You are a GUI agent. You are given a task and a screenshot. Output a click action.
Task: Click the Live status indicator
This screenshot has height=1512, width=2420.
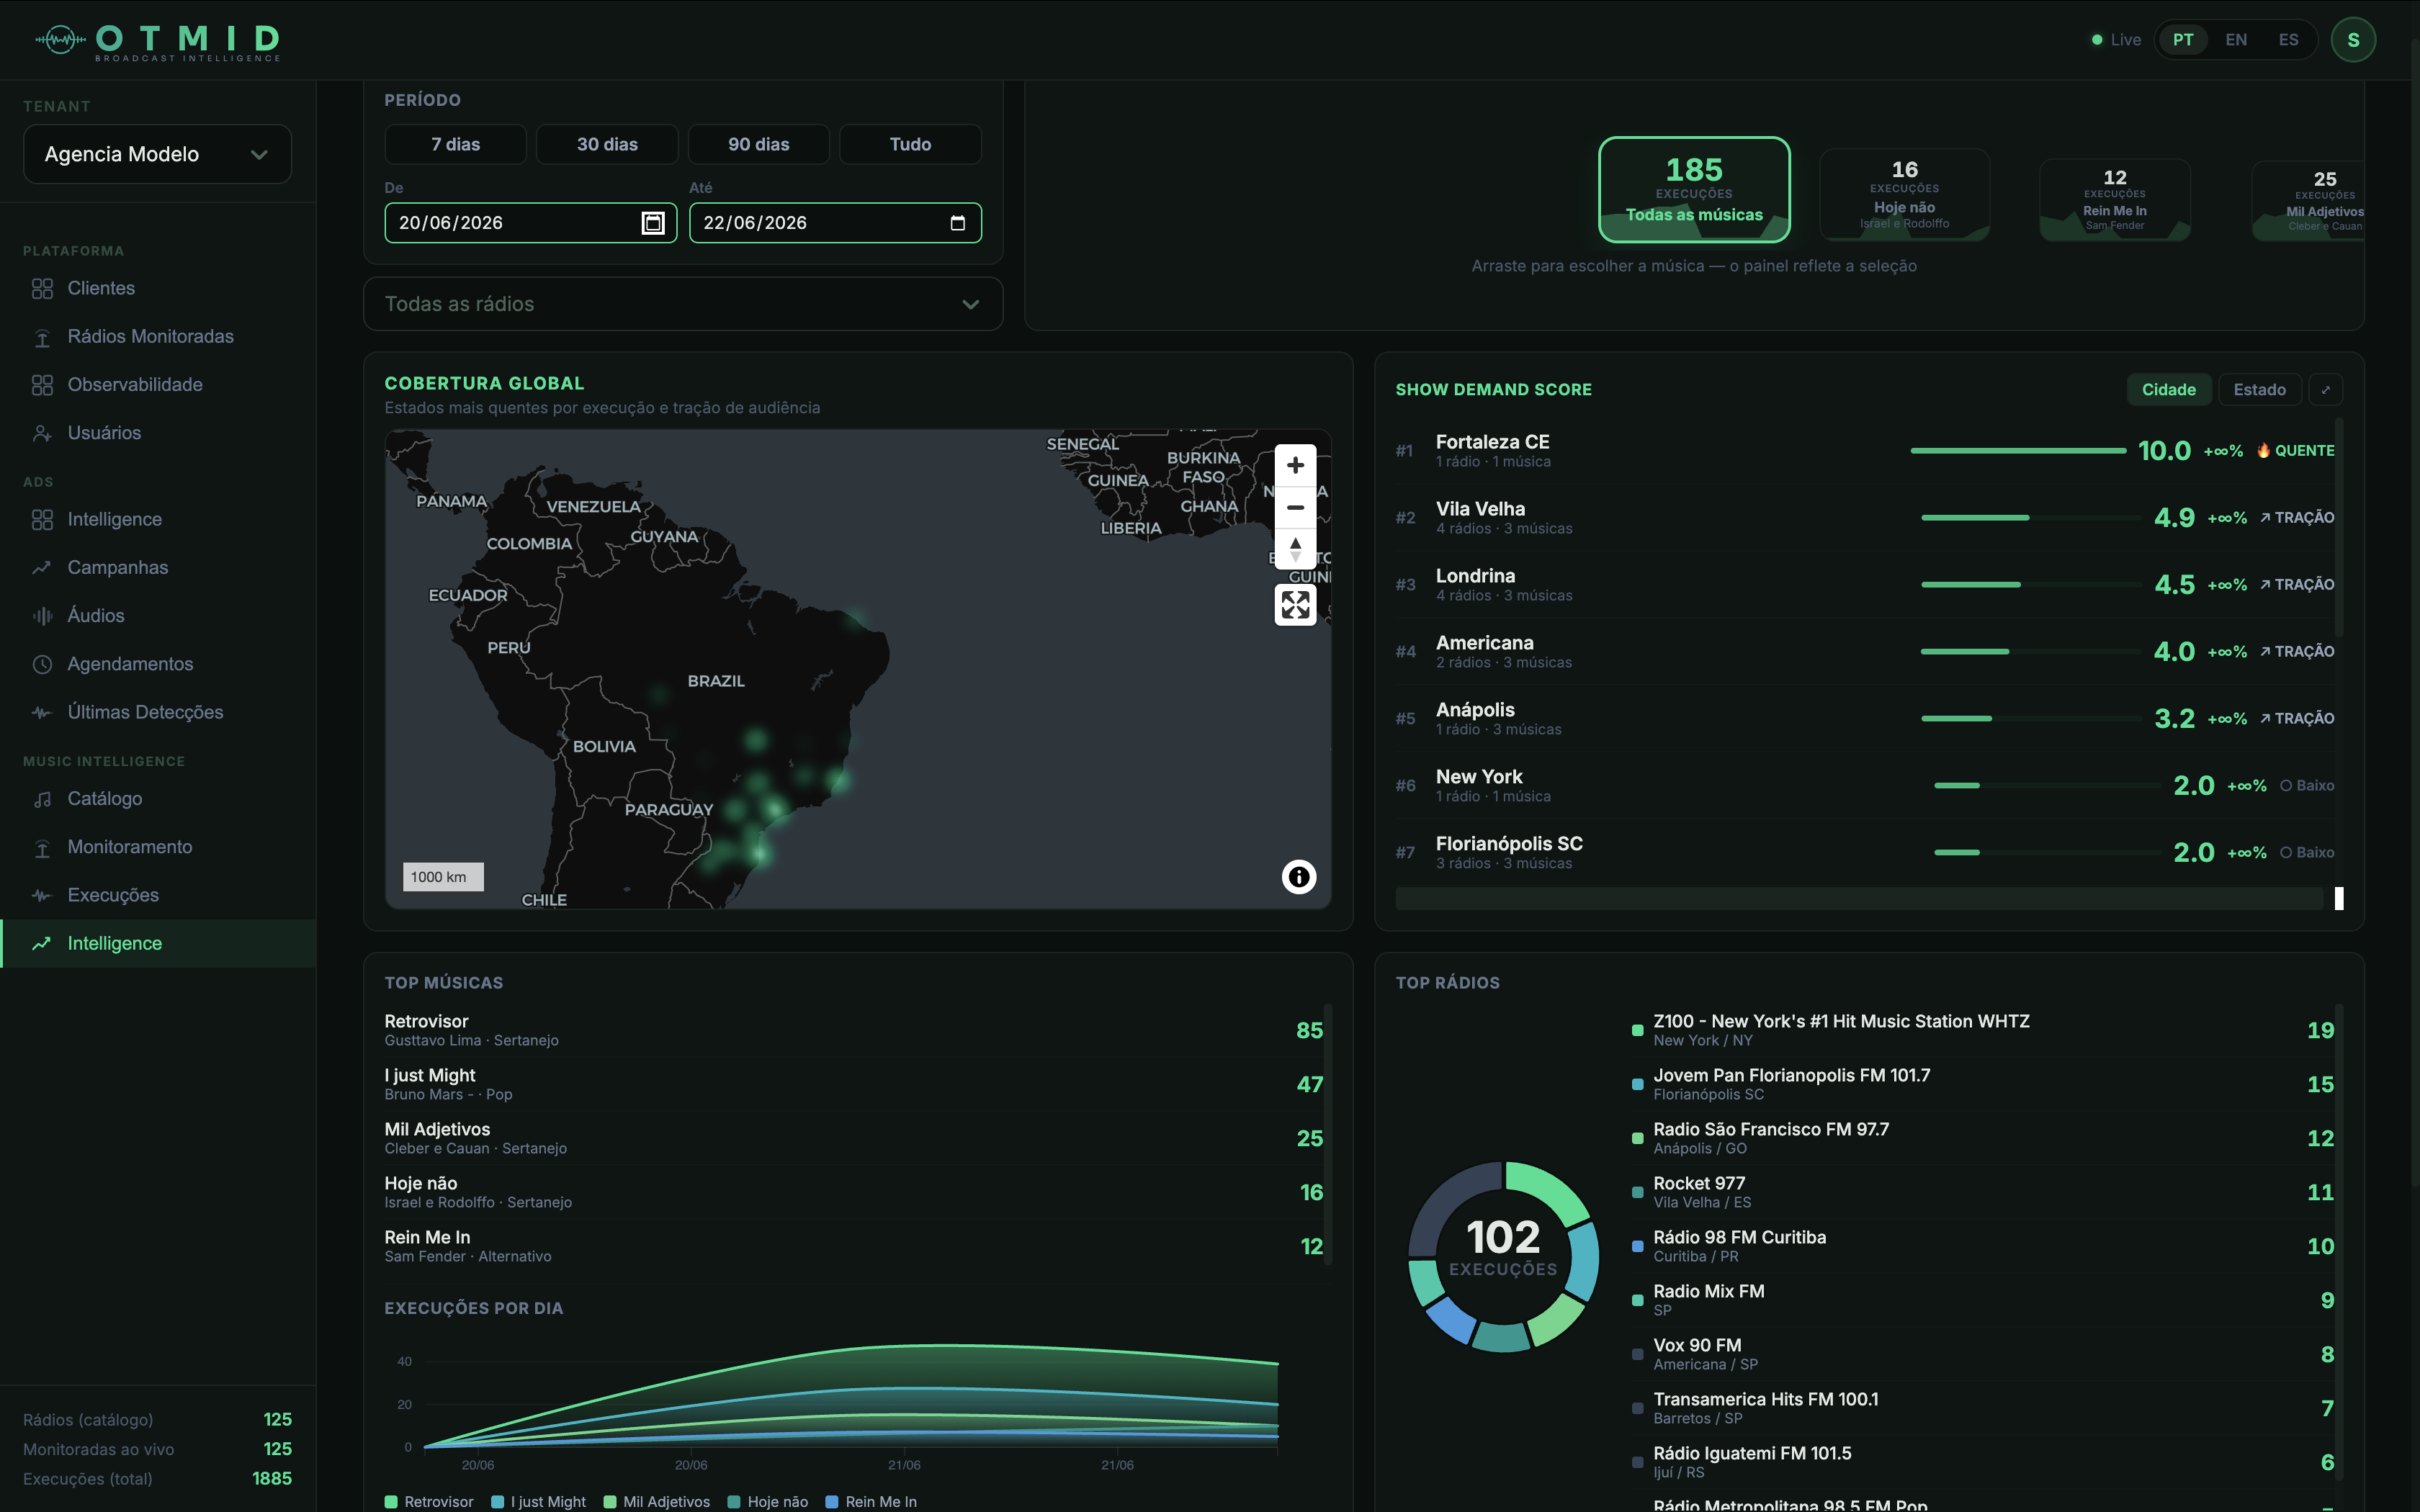[x=2116, y=40]
